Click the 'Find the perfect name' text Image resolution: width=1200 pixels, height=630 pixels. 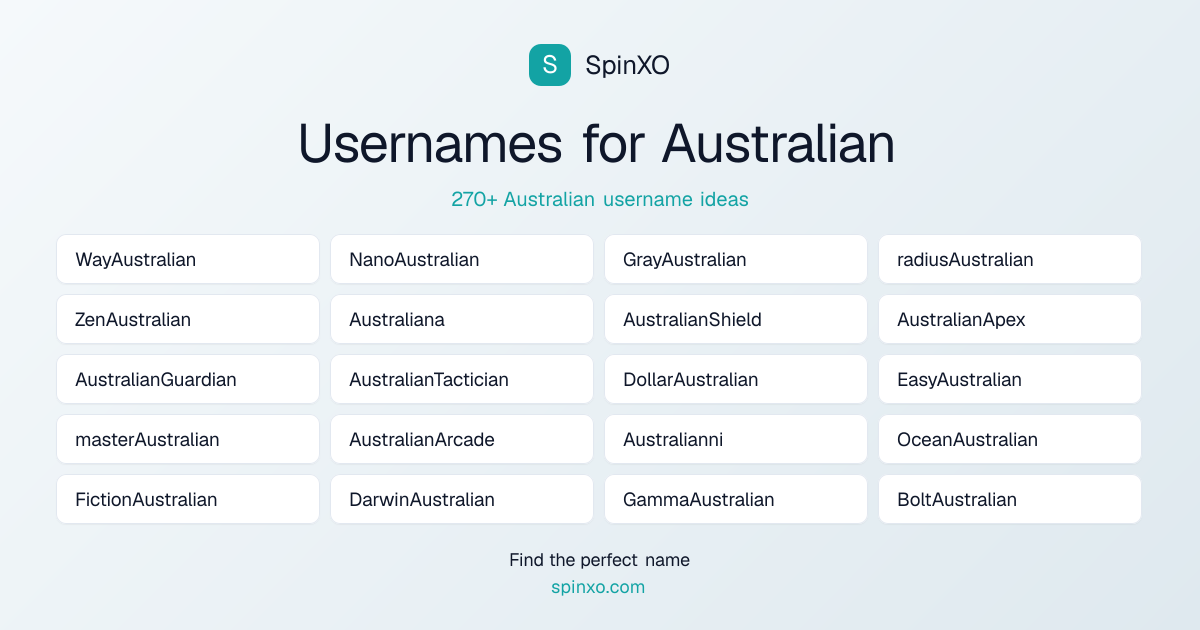599,560
